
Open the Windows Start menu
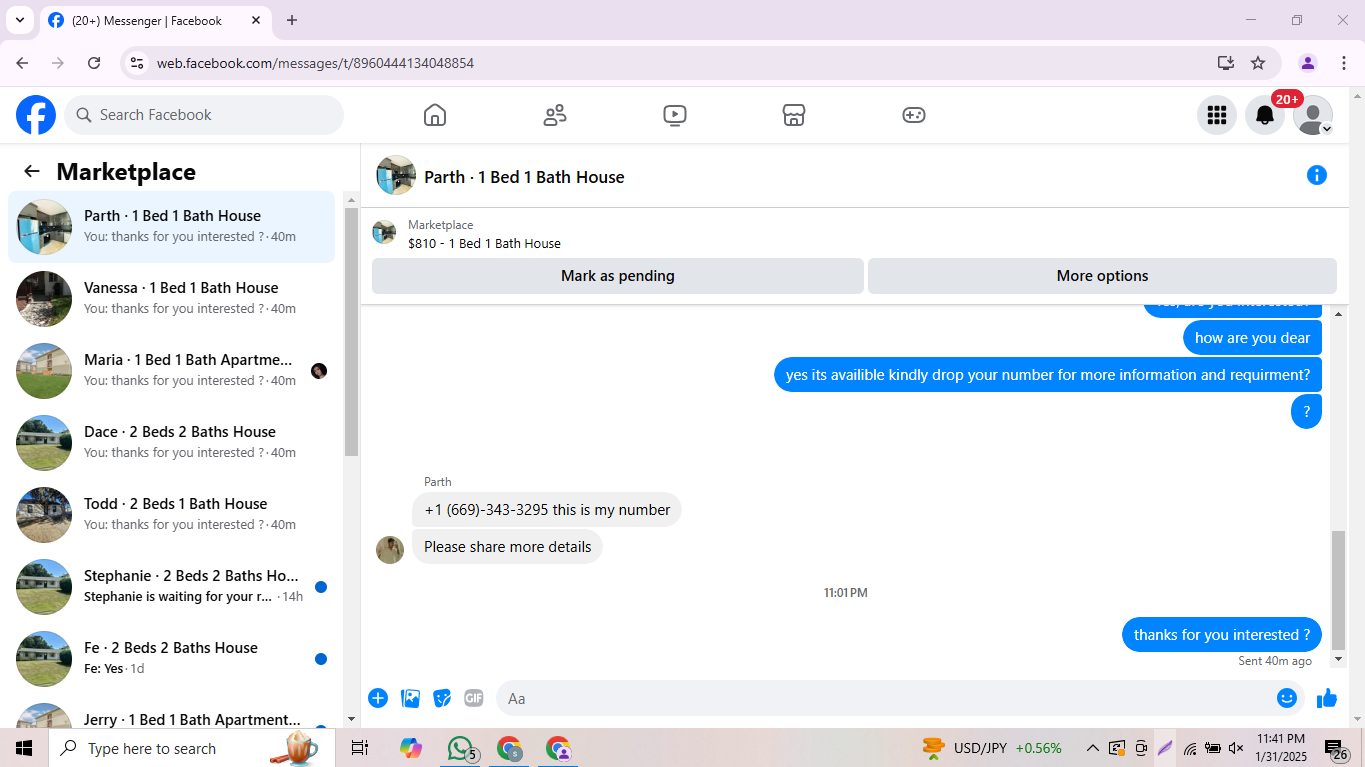click(x=24, y=748)
